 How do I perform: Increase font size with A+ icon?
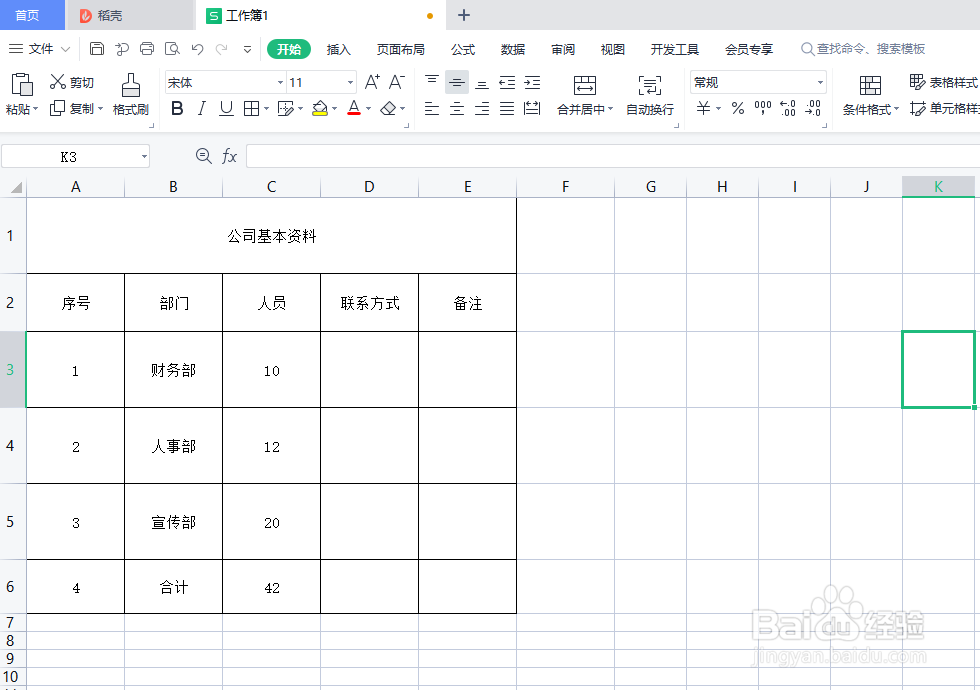[x=374, y=82]
